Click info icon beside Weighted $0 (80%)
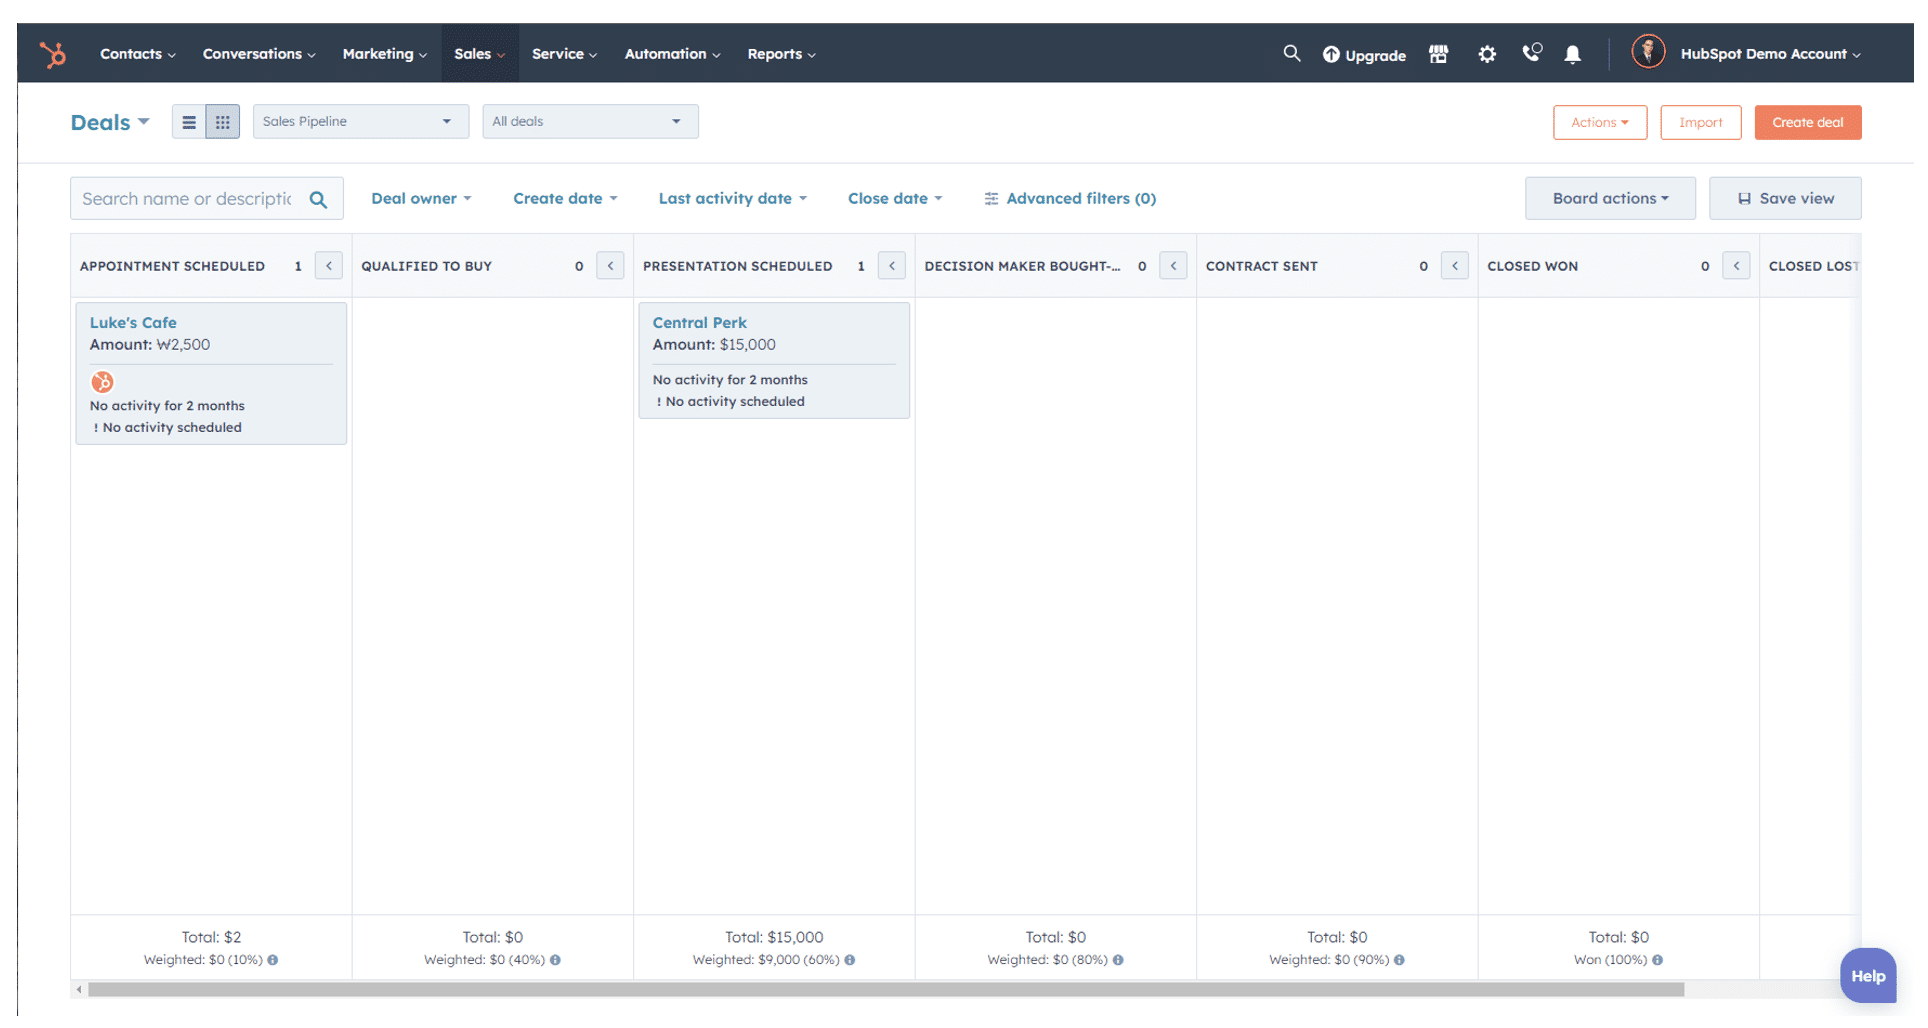 pos(1118,960)
